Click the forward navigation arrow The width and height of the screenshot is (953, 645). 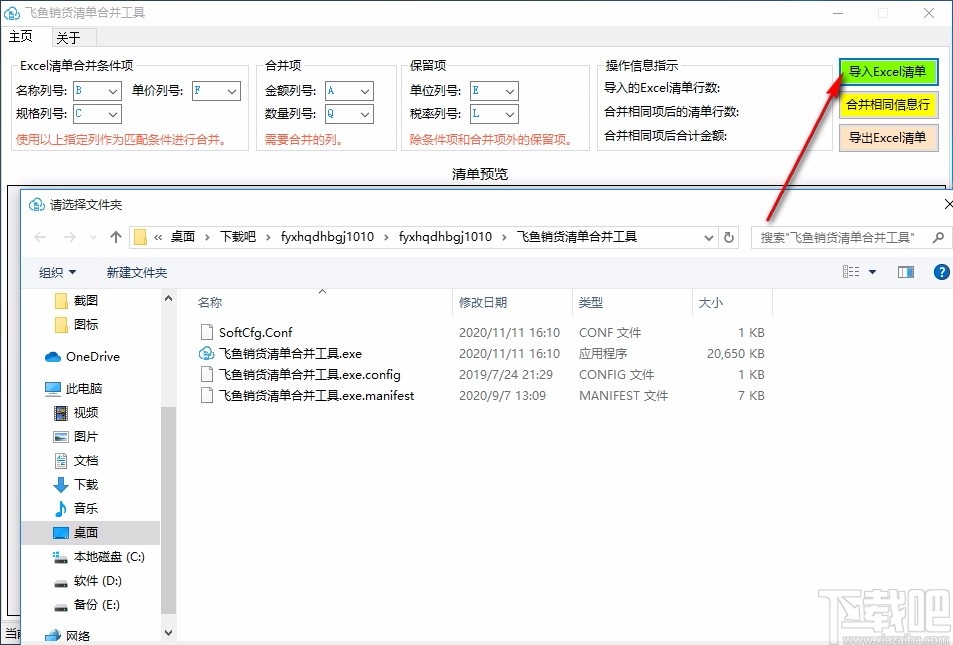(68, 237)
